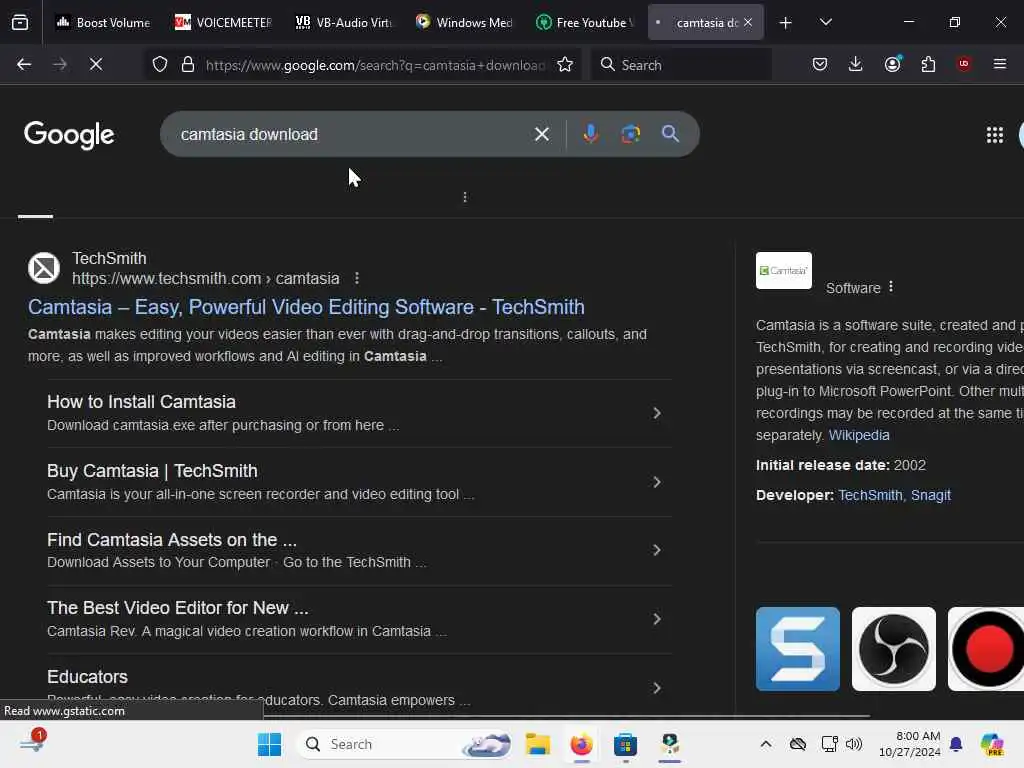
Task: Open Find Camtasia Assets on the sitelink
Action: 172,540
